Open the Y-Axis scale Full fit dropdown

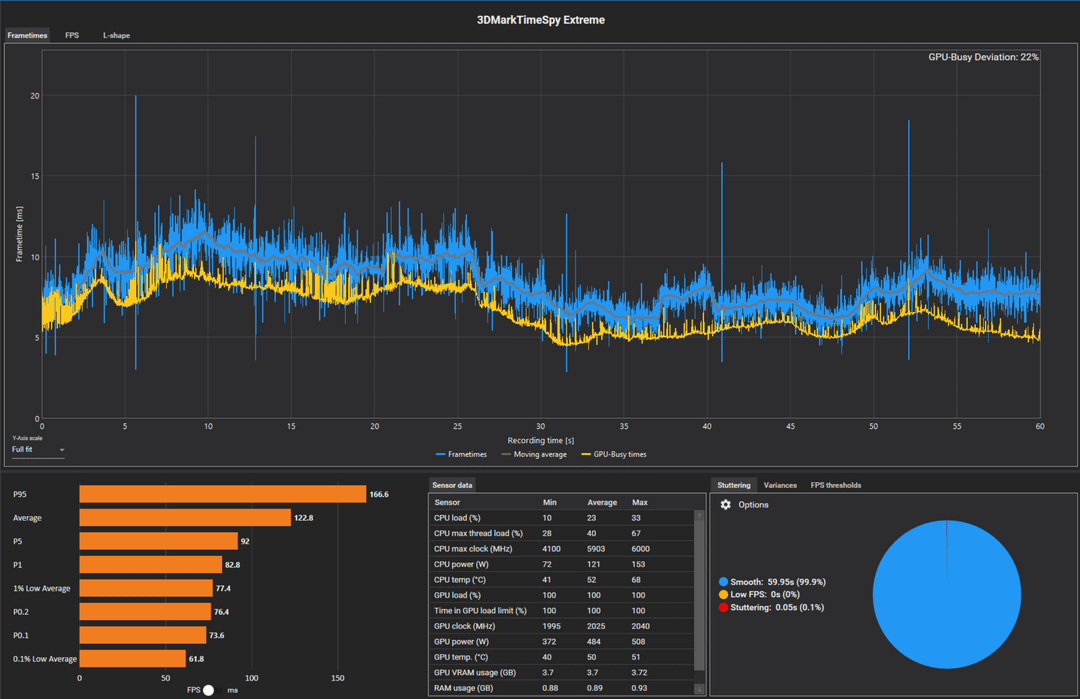38,450
